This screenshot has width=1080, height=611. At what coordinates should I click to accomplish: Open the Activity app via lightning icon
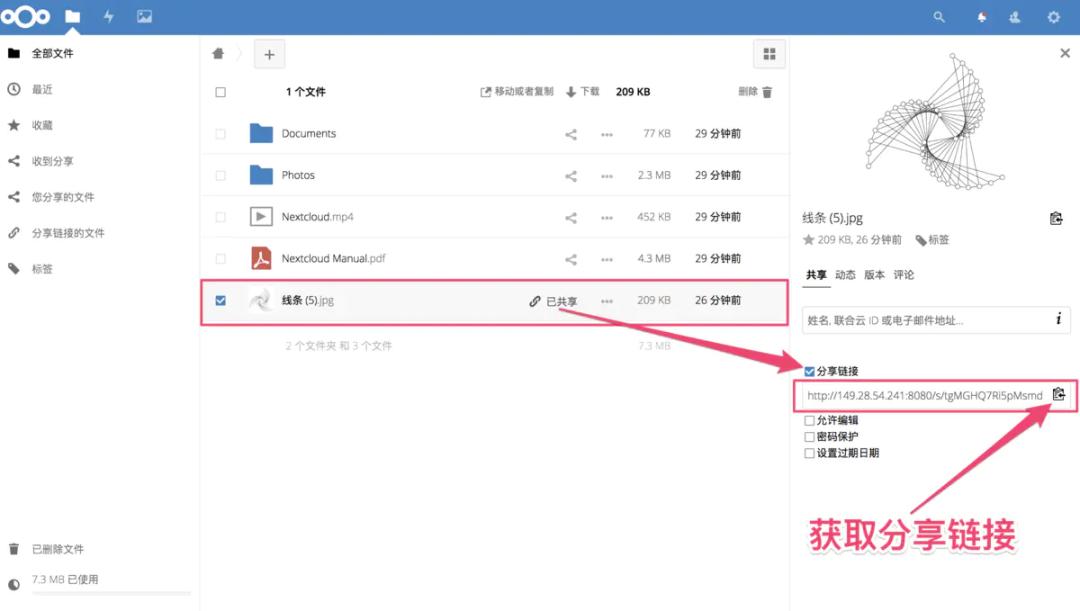coord(110,16)
